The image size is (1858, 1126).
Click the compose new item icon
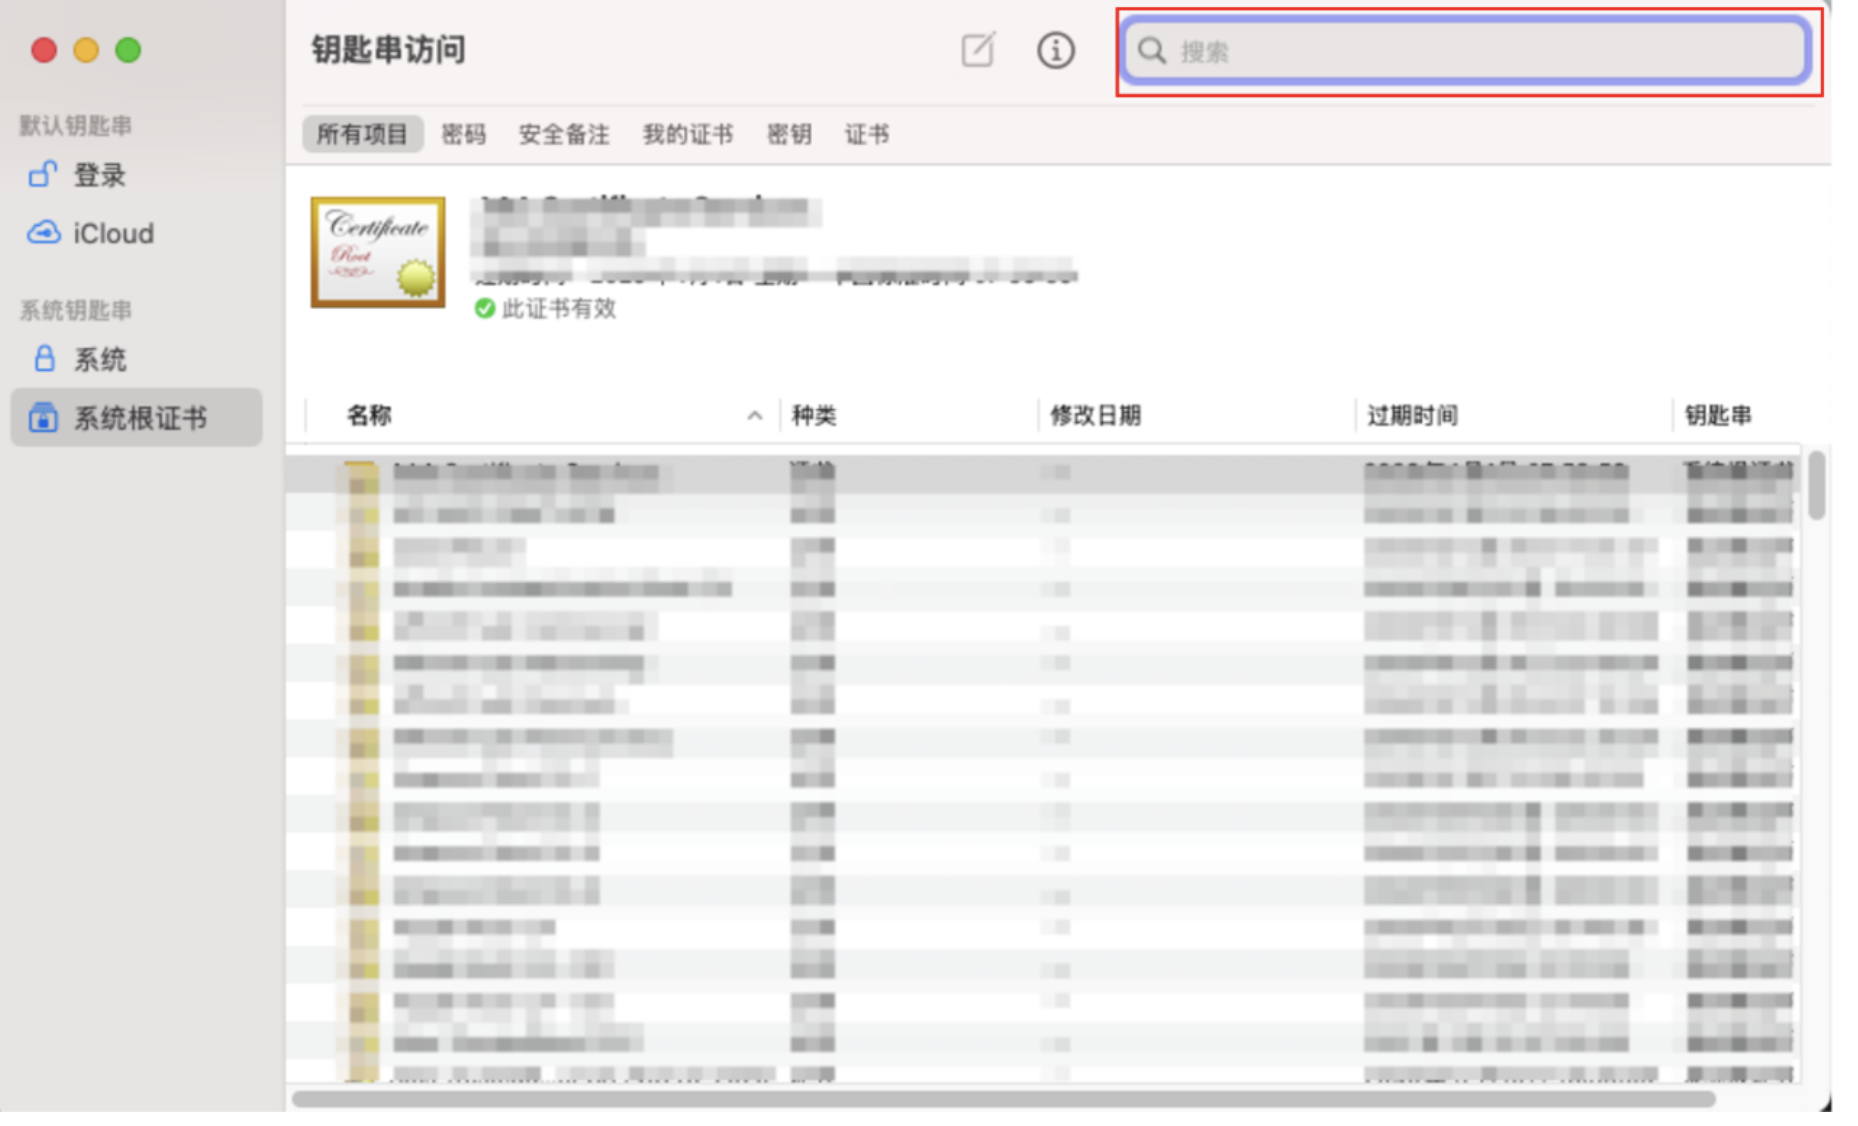[x=977, y=50]
